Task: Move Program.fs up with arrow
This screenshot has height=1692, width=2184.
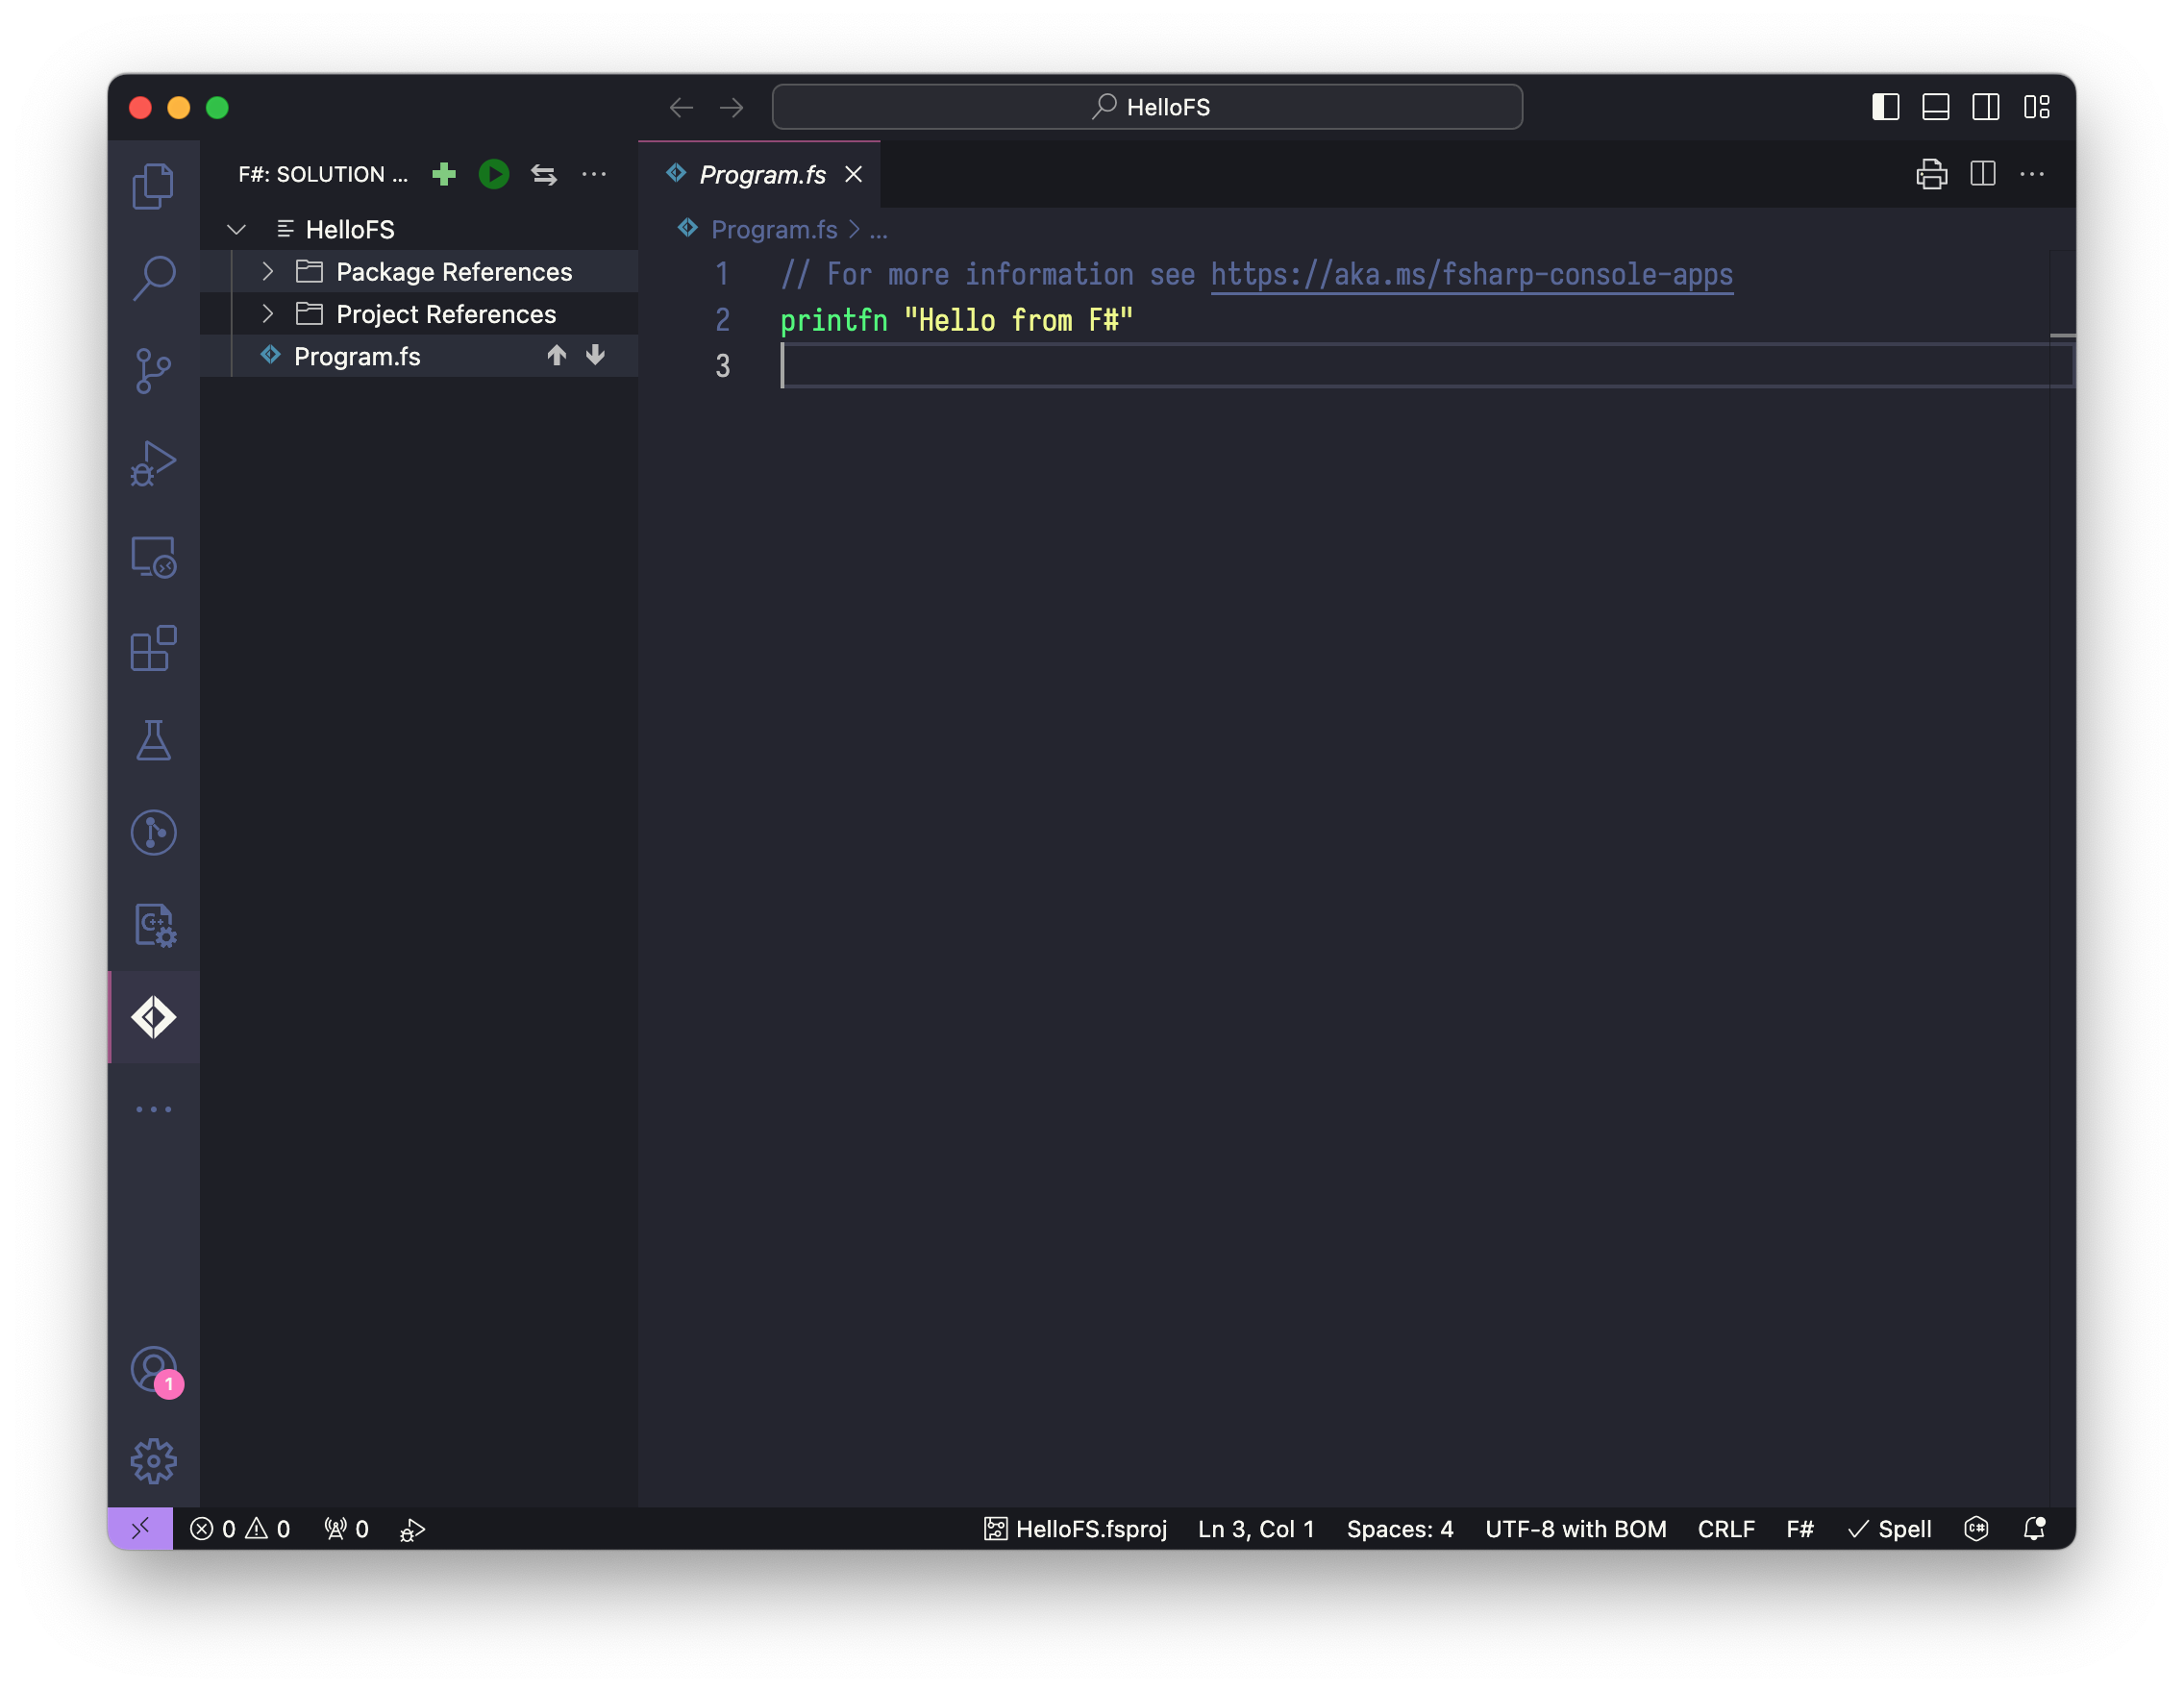Action: click(557, 356)
